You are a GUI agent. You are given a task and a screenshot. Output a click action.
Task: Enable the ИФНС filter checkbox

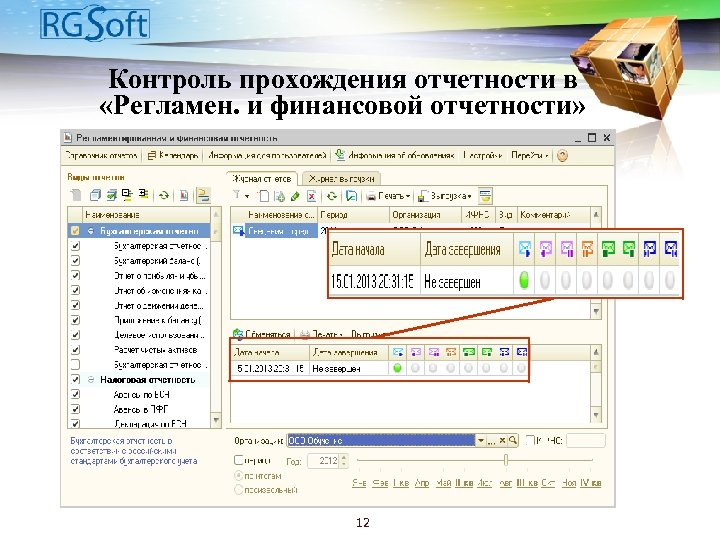529,440
